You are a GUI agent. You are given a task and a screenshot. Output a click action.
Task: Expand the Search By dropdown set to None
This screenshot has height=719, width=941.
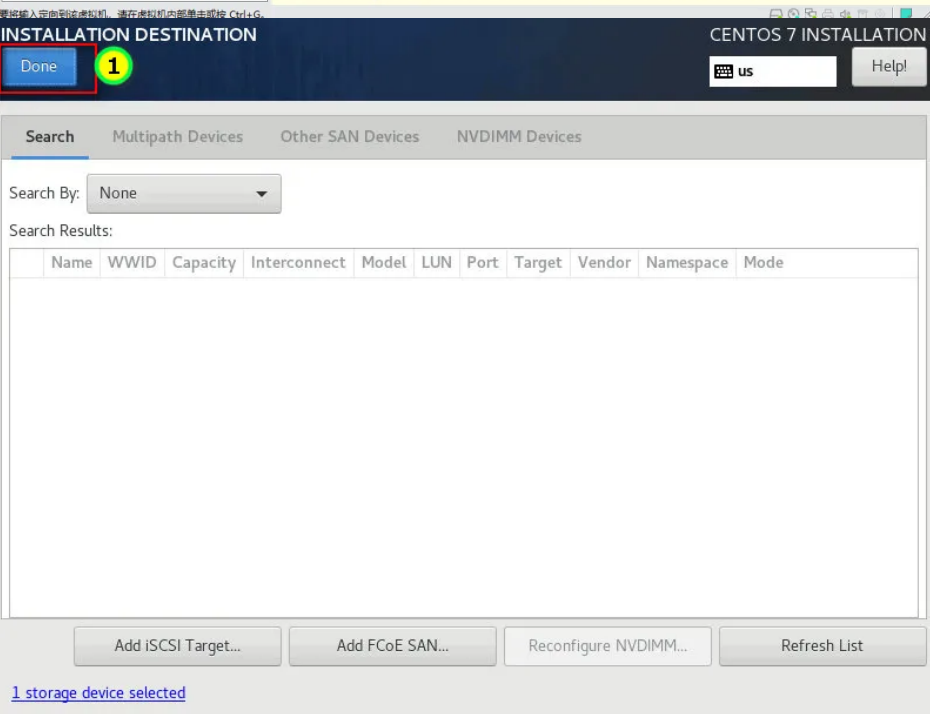[184, 193]
